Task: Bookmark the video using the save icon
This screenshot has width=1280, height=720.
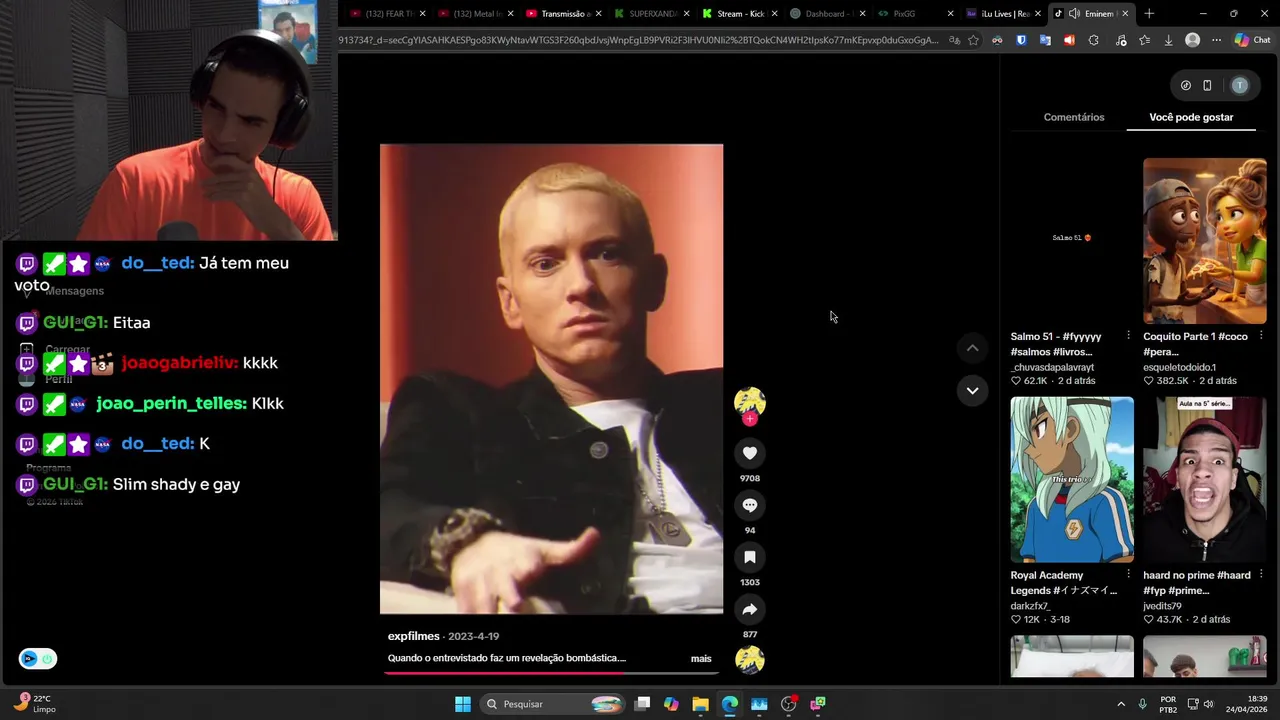Action: point(750,557)
